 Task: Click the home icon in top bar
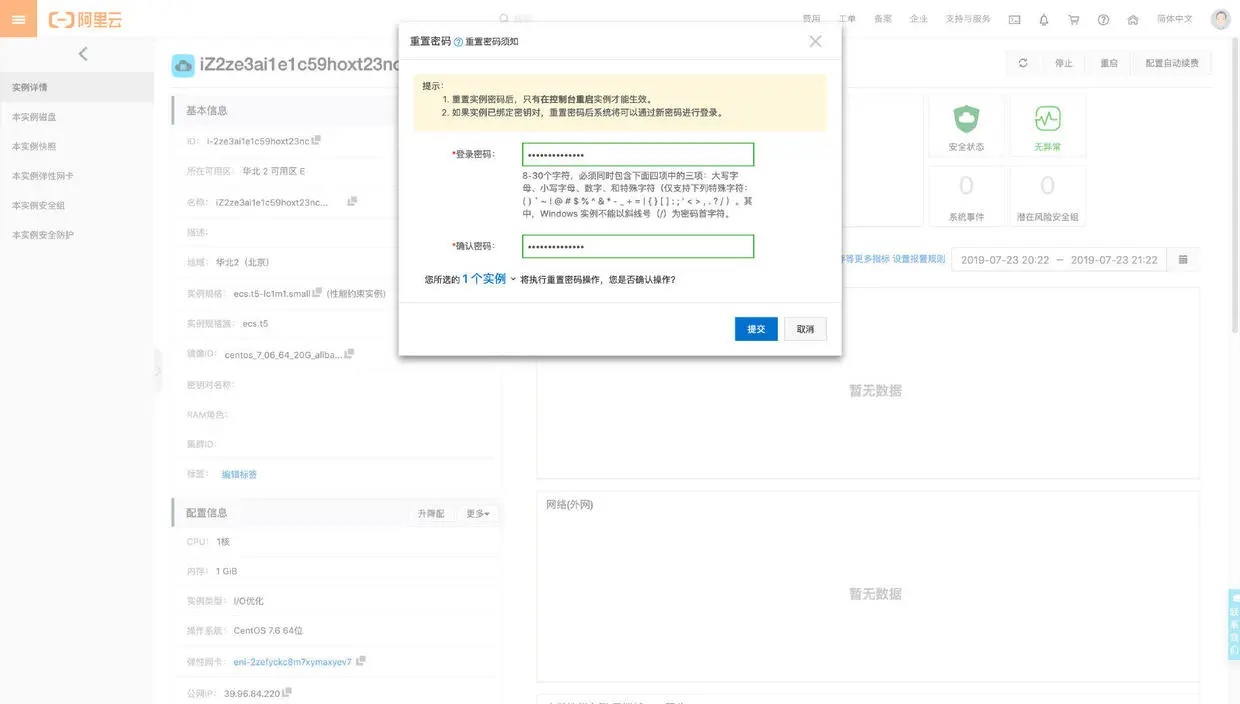1133,19
